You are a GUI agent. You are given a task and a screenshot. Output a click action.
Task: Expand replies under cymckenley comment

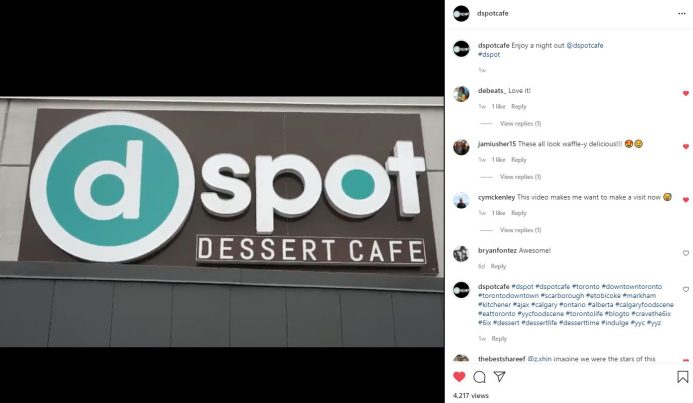pyautogui.click(x=520, y=230)
